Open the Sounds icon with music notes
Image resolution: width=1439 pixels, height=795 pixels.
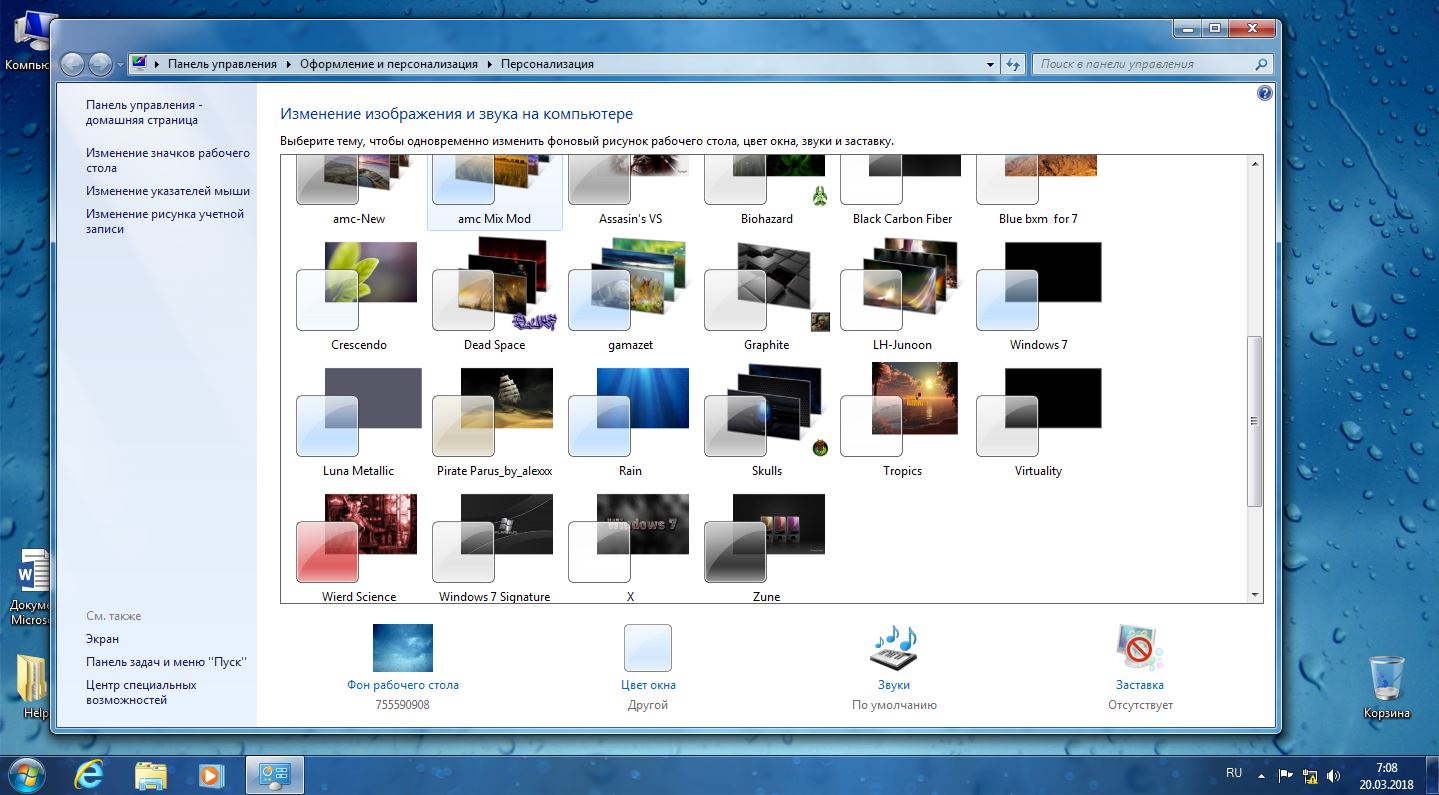893,648
